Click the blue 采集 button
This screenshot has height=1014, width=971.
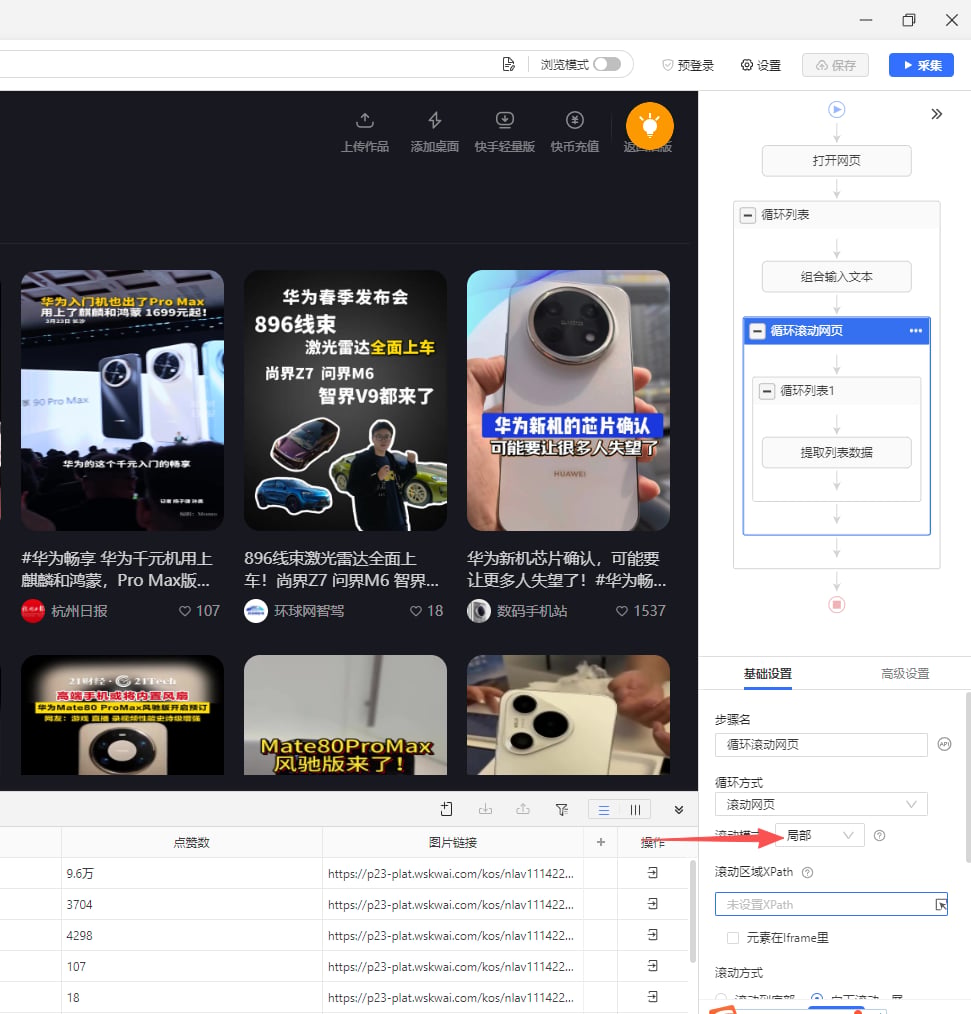tap(921, 65)
